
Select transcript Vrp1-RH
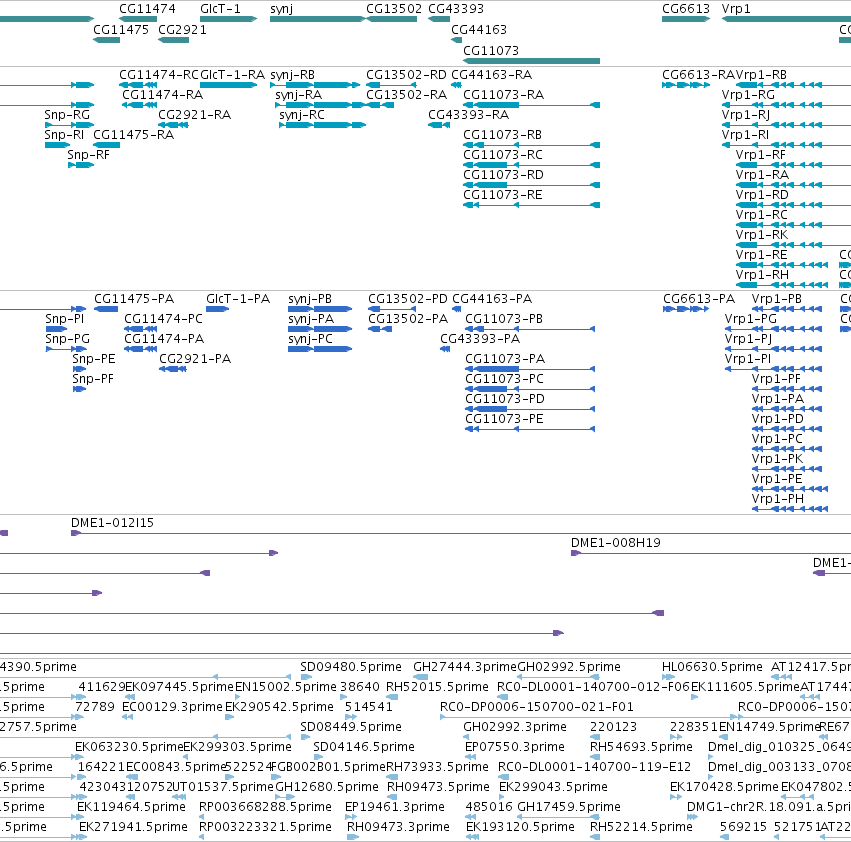762,276
